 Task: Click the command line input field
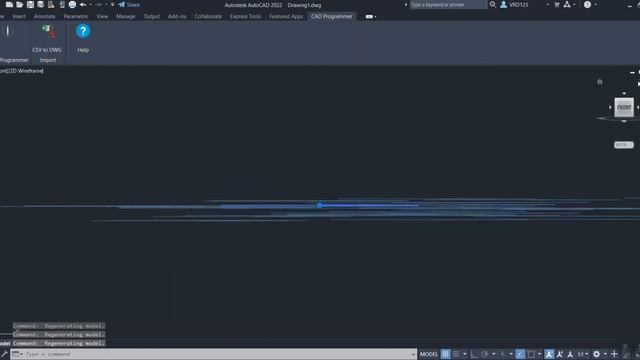click(213, 354)
